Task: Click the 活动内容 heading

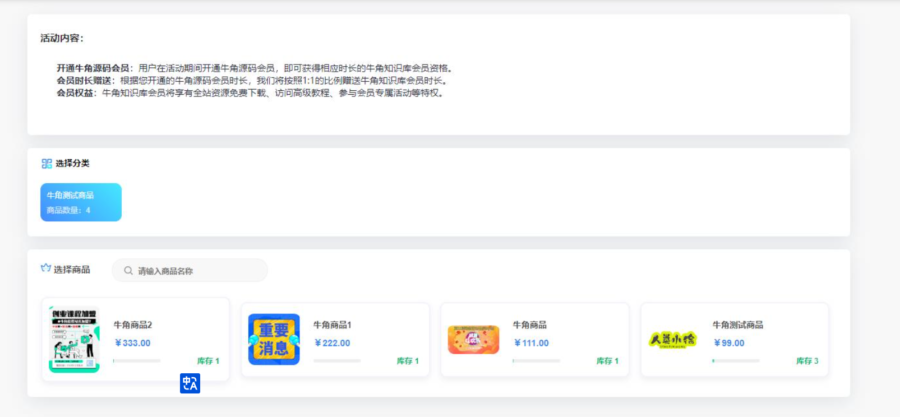Action: tap(63, 38)
